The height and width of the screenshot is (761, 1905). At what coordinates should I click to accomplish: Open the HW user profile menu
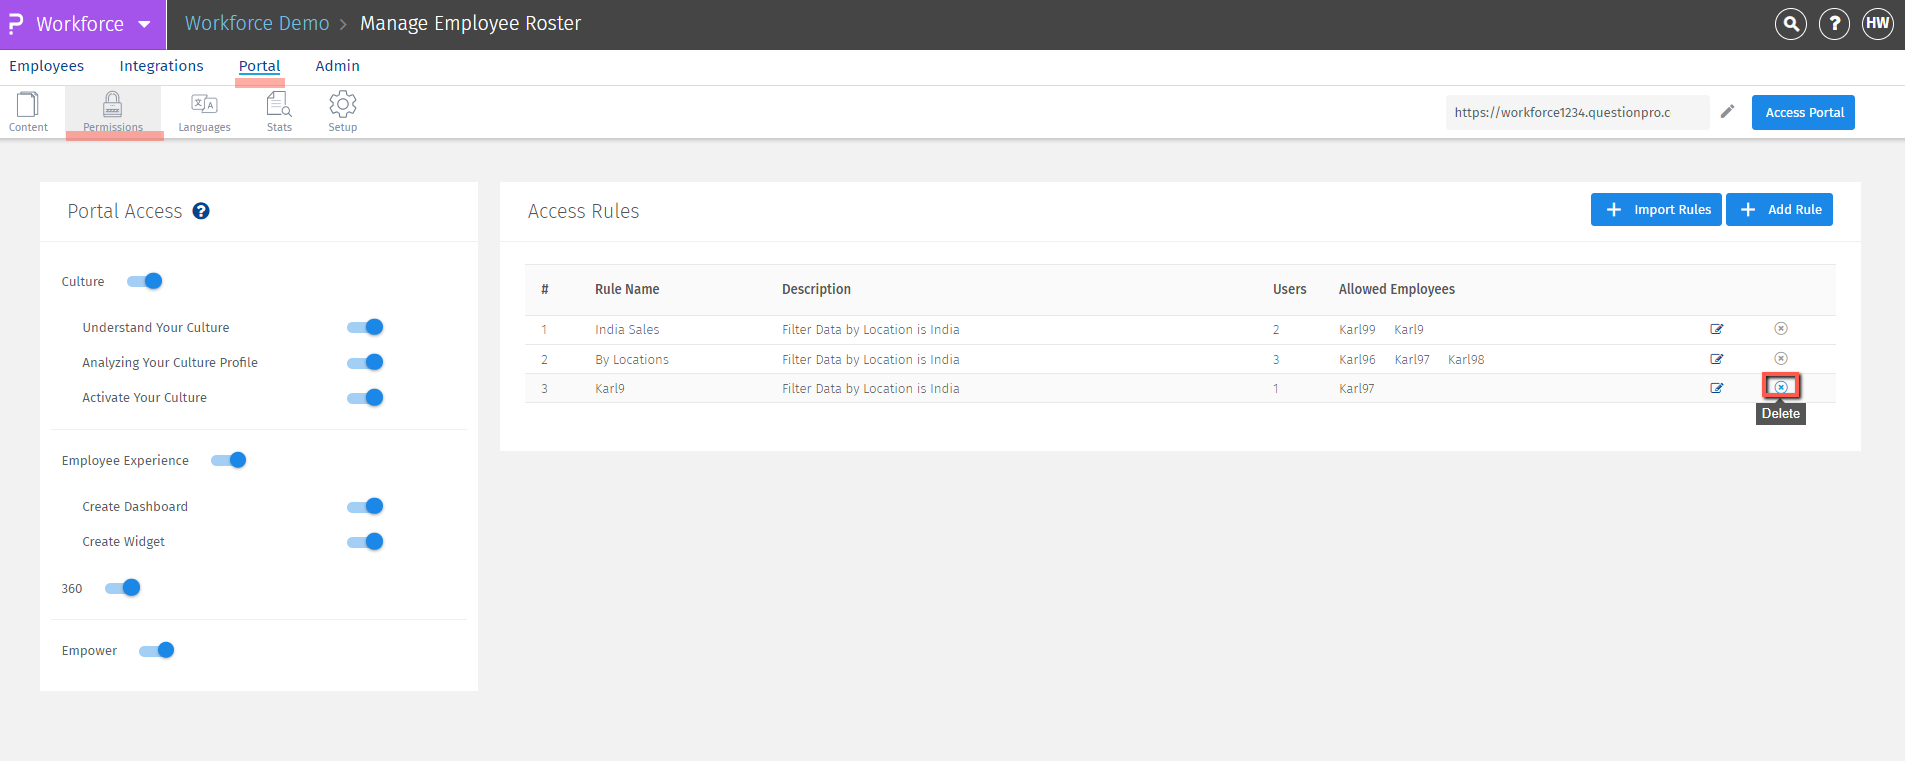click(1877, 24)
